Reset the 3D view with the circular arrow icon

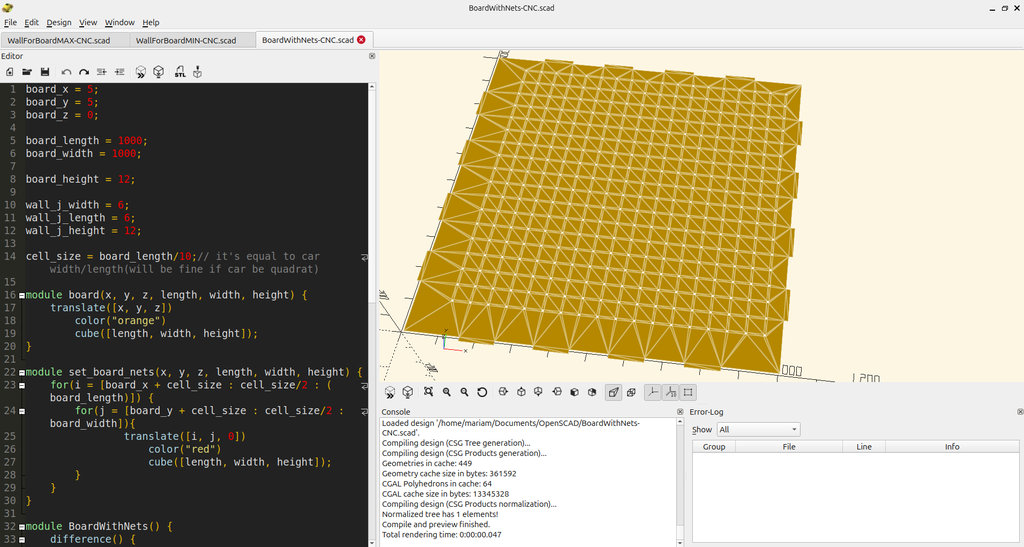[x=482, y=393]
